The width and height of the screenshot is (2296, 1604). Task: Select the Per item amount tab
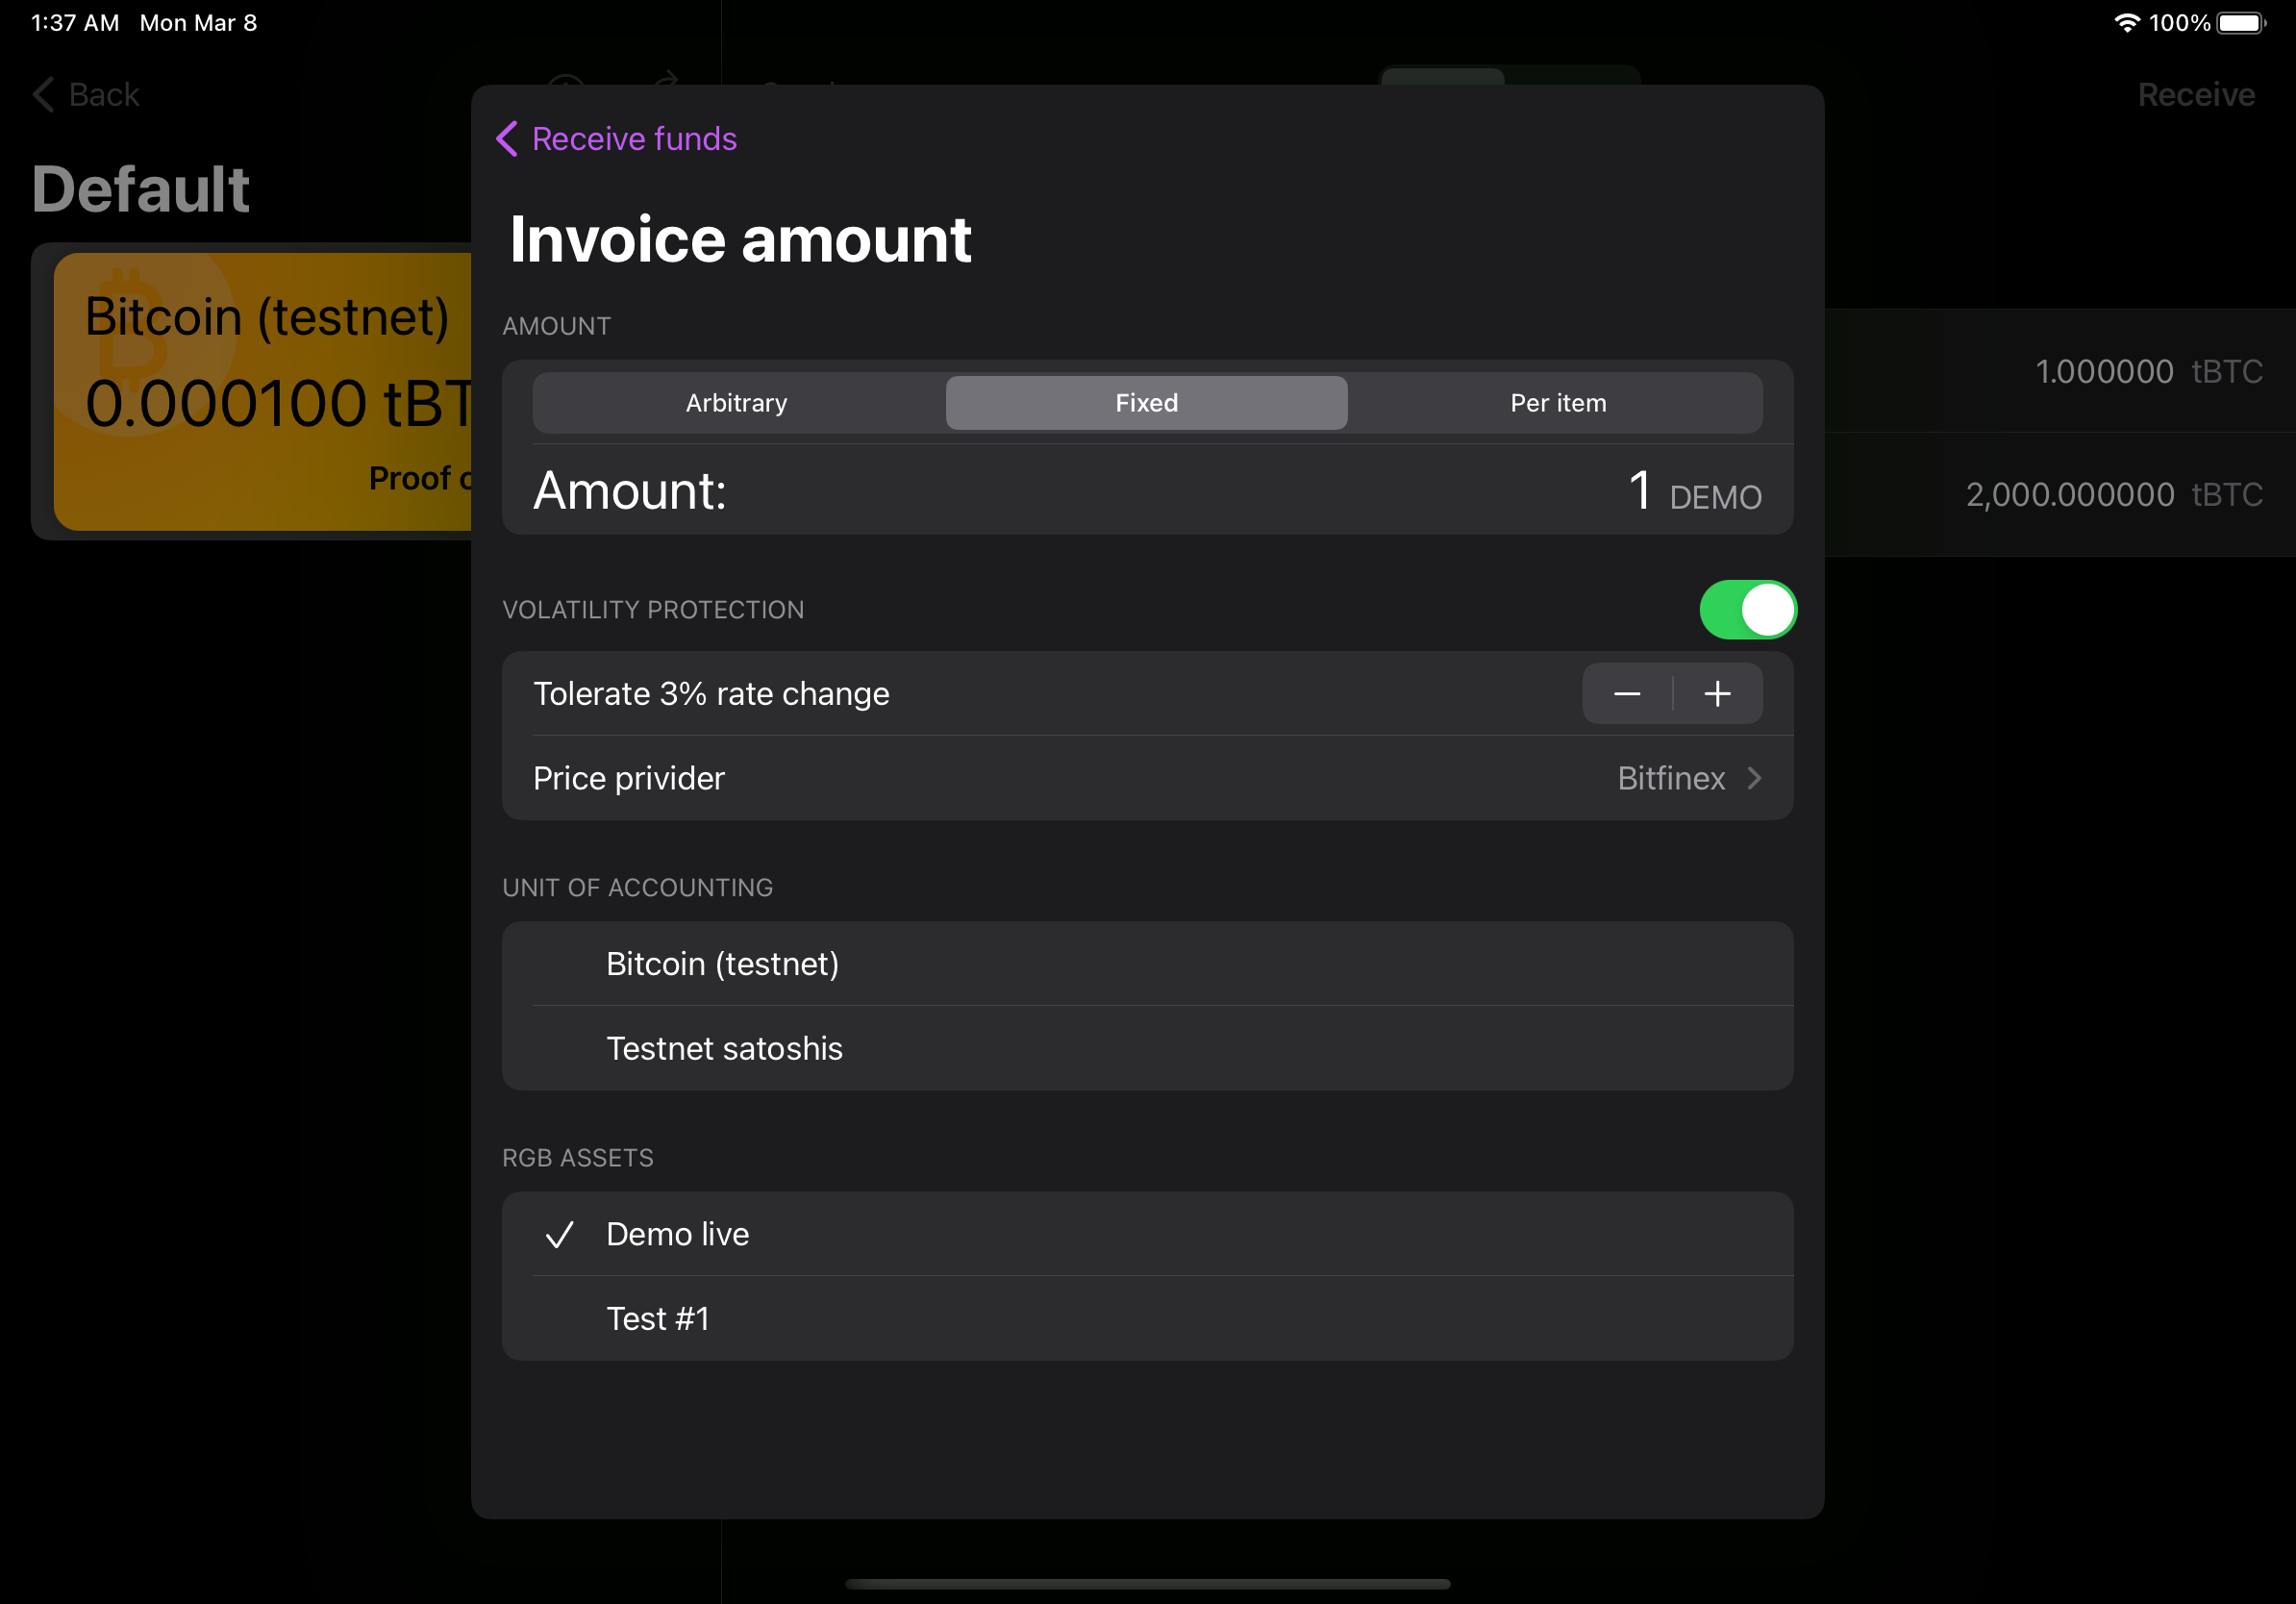point(1555,403)
